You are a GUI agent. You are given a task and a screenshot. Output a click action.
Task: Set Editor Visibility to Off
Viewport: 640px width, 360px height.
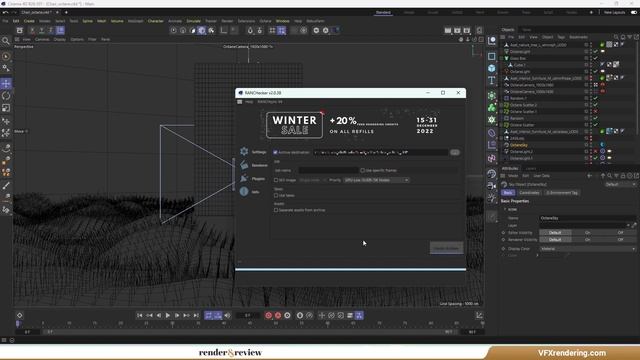click(620, 233)
